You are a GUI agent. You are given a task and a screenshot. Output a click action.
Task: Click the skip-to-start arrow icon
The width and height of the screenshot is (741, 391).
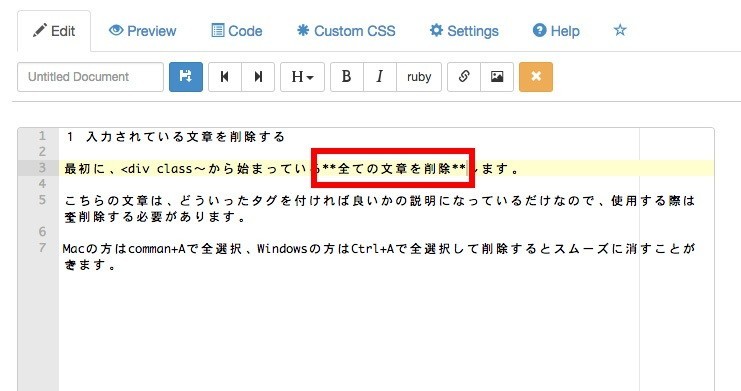225,77
